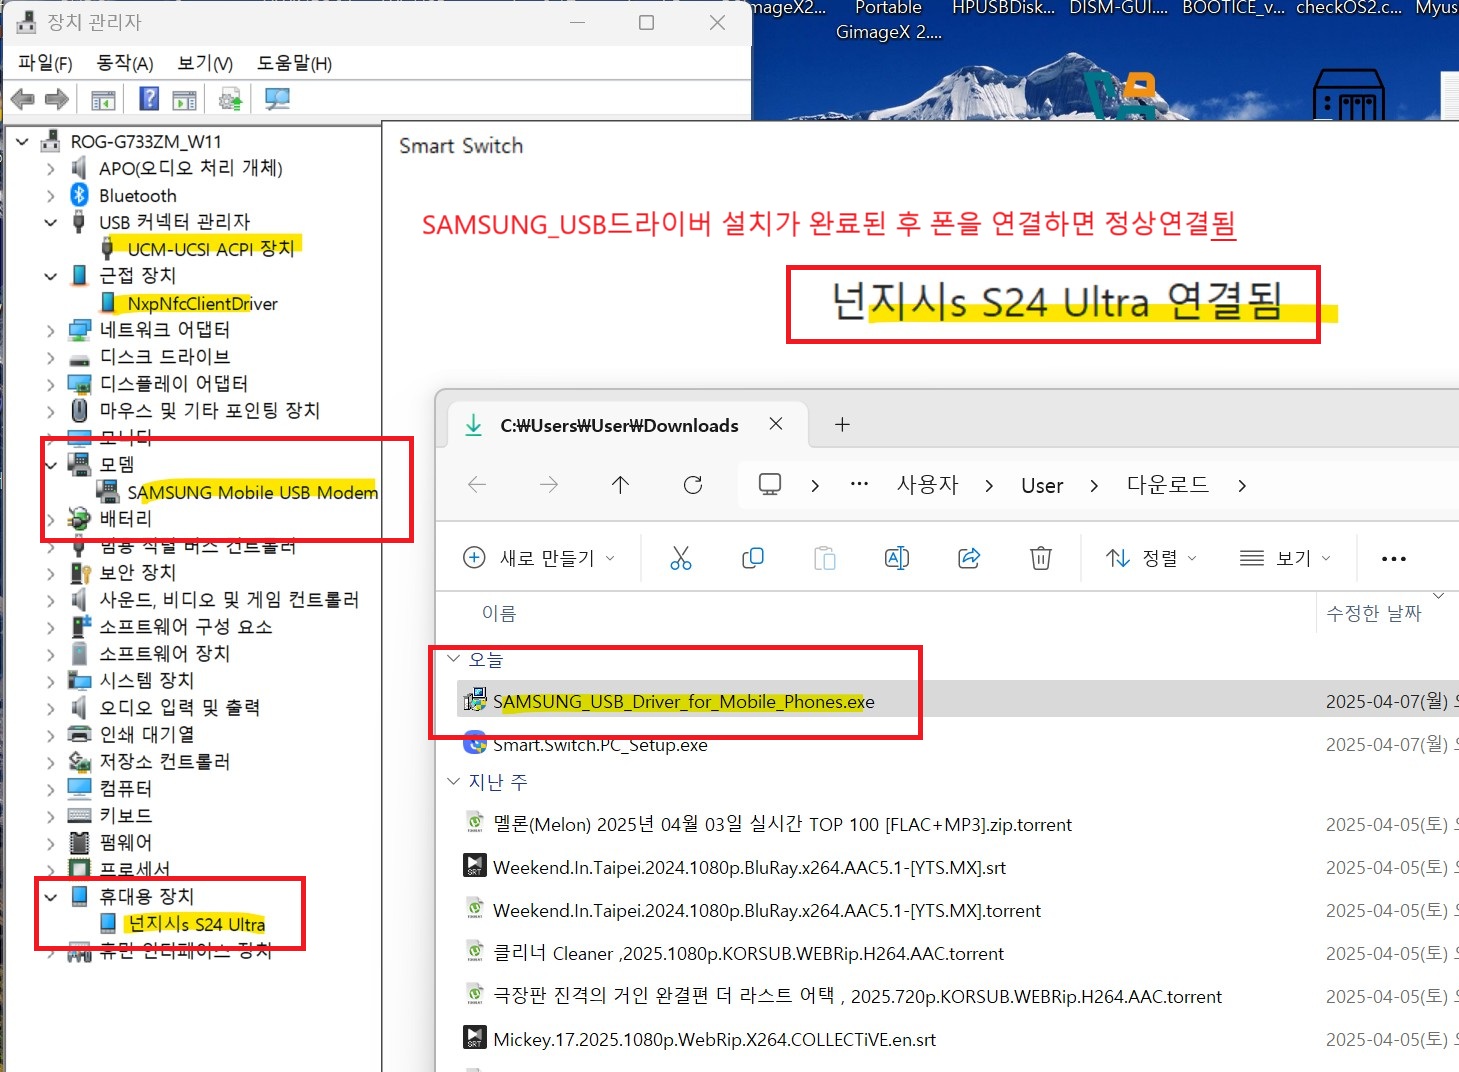The height and width of the screenshot is (1072, 1459).
Task: Click Forward arrow in Device Manager toolbar
Action: click(x=57, y=99)
